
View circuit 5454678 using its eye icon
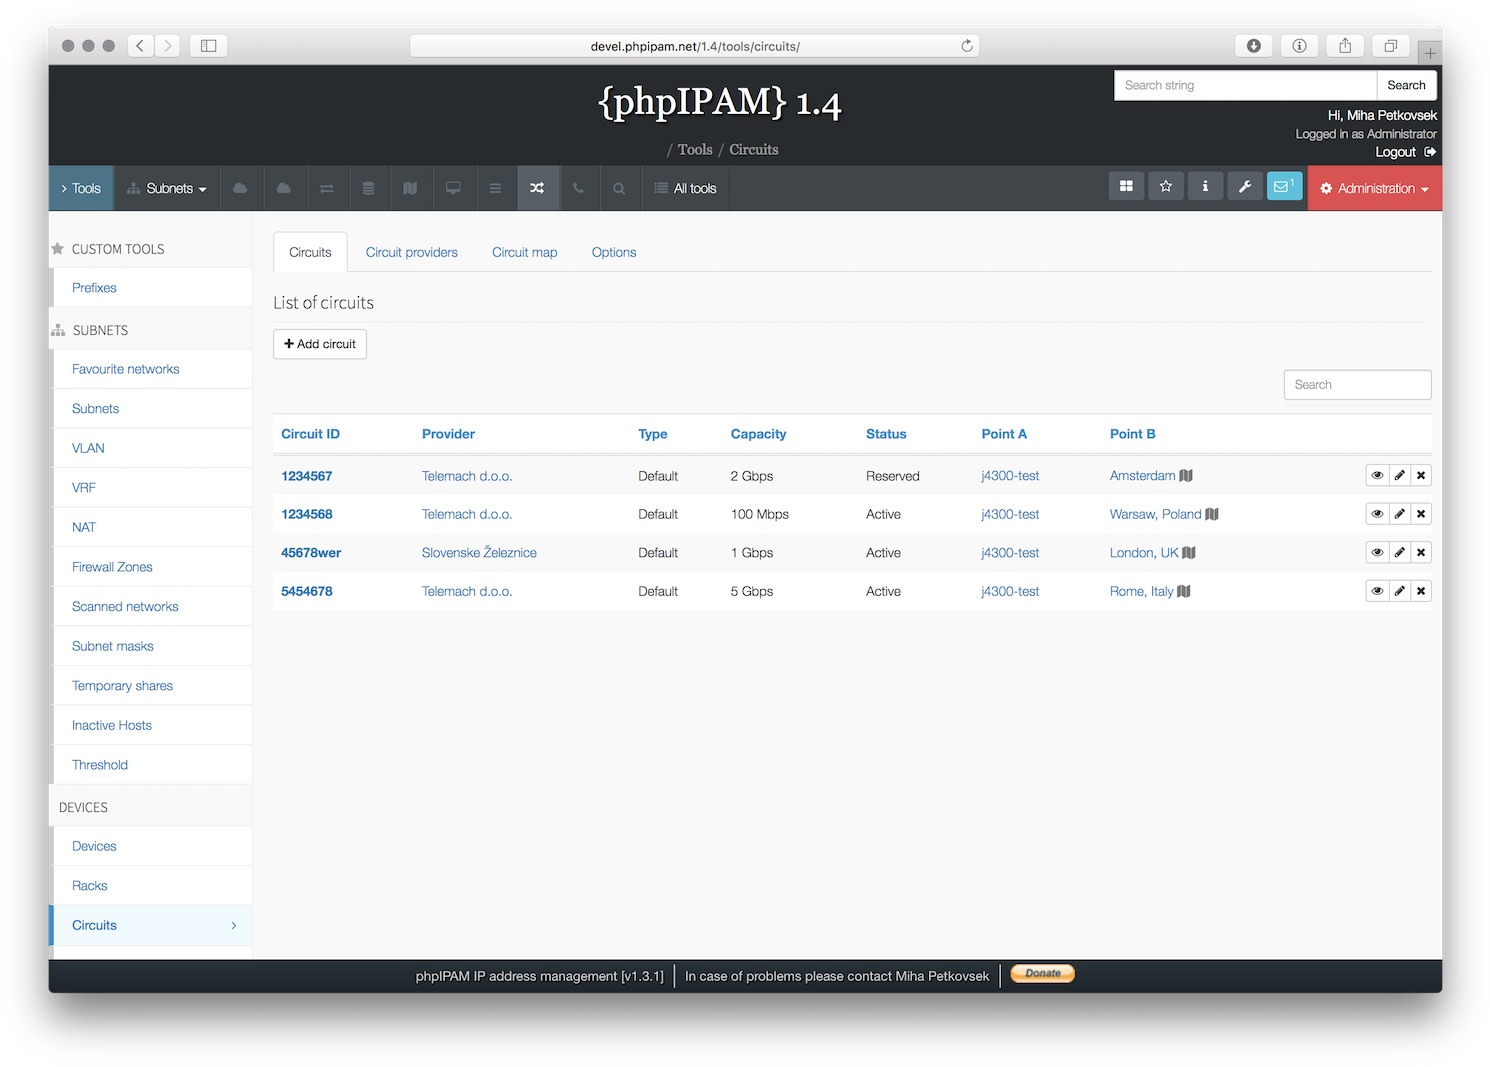tap(1376, 590)
